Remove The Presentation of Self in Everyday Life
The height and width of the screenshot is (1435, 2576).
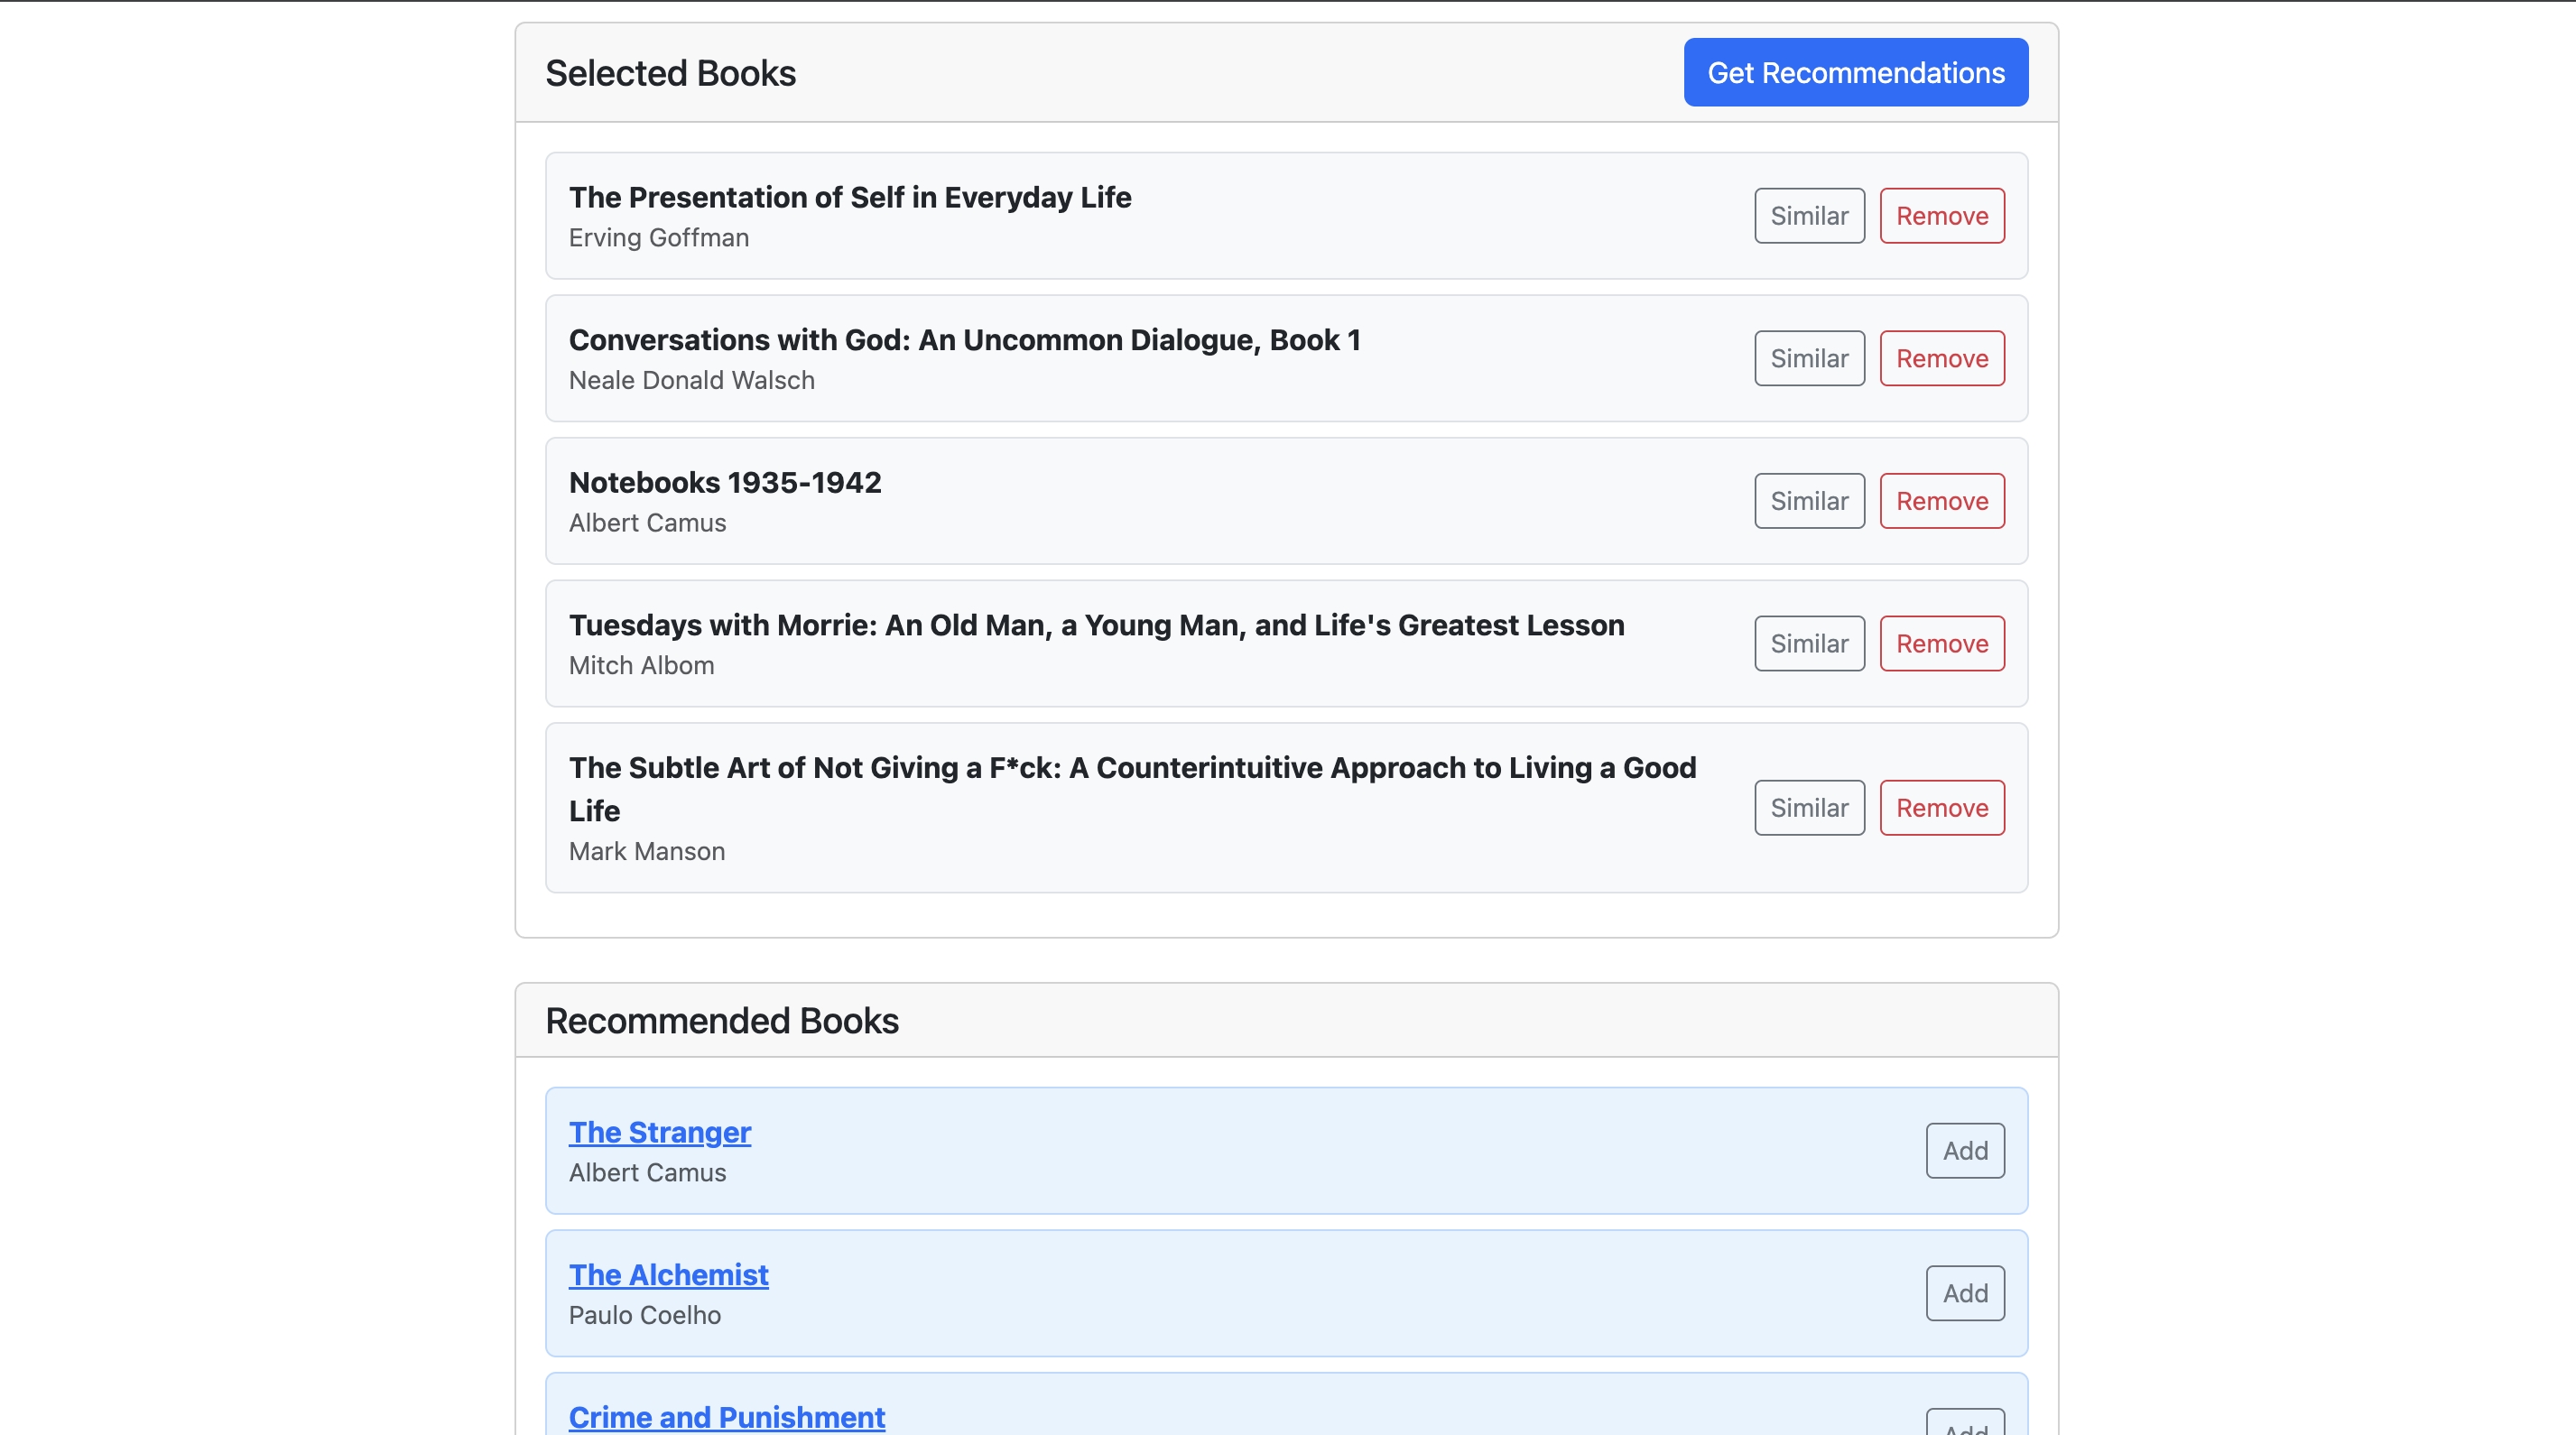[x=1941, y=216]
